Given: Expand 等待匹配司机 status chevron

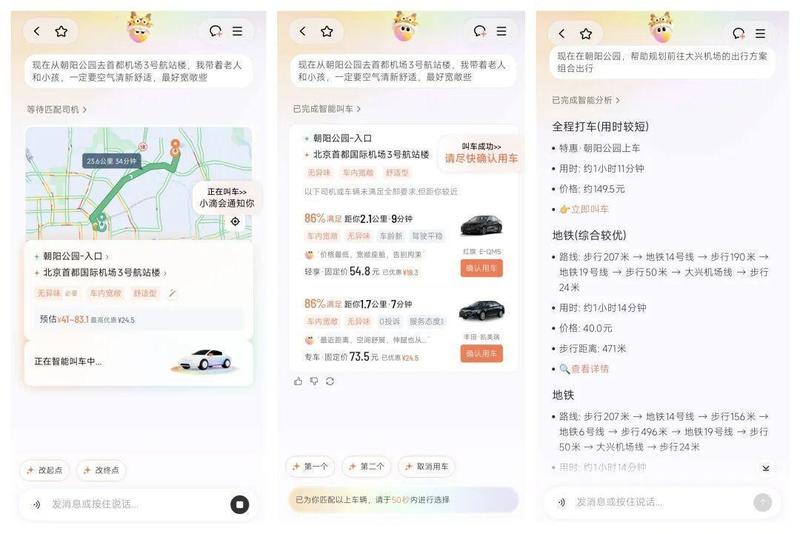Looking at the screenshot, I should (84, 109).
